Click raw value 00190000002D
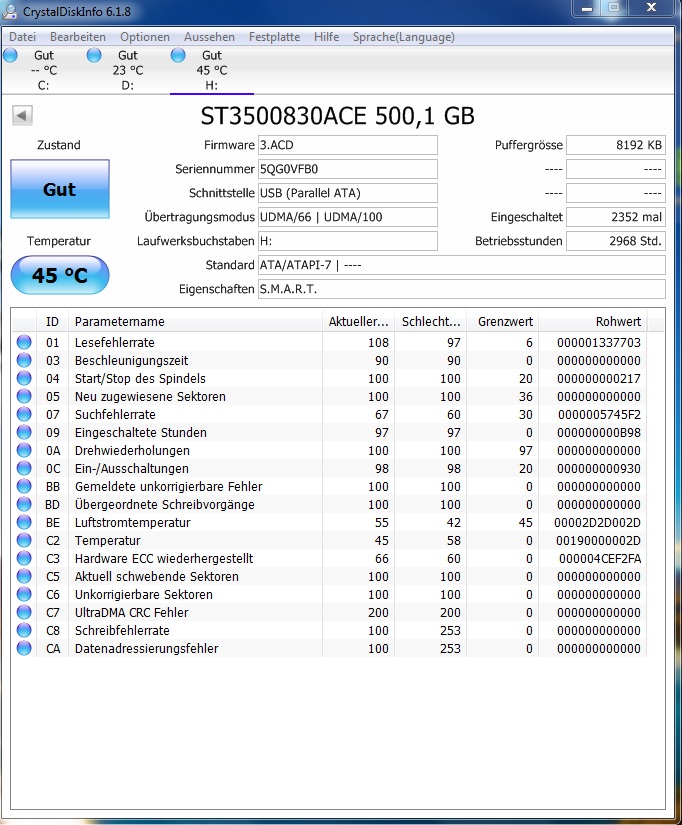 pyautogui.click(x=598, y=540)
